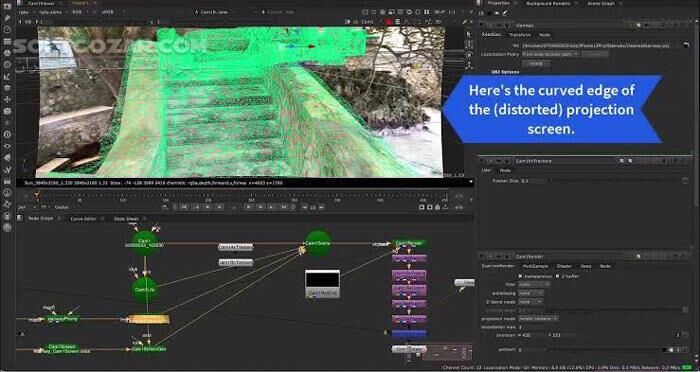Viewport: 700px width, 372px height.
Task: Select the Cam1Render node
Action: 409,244
